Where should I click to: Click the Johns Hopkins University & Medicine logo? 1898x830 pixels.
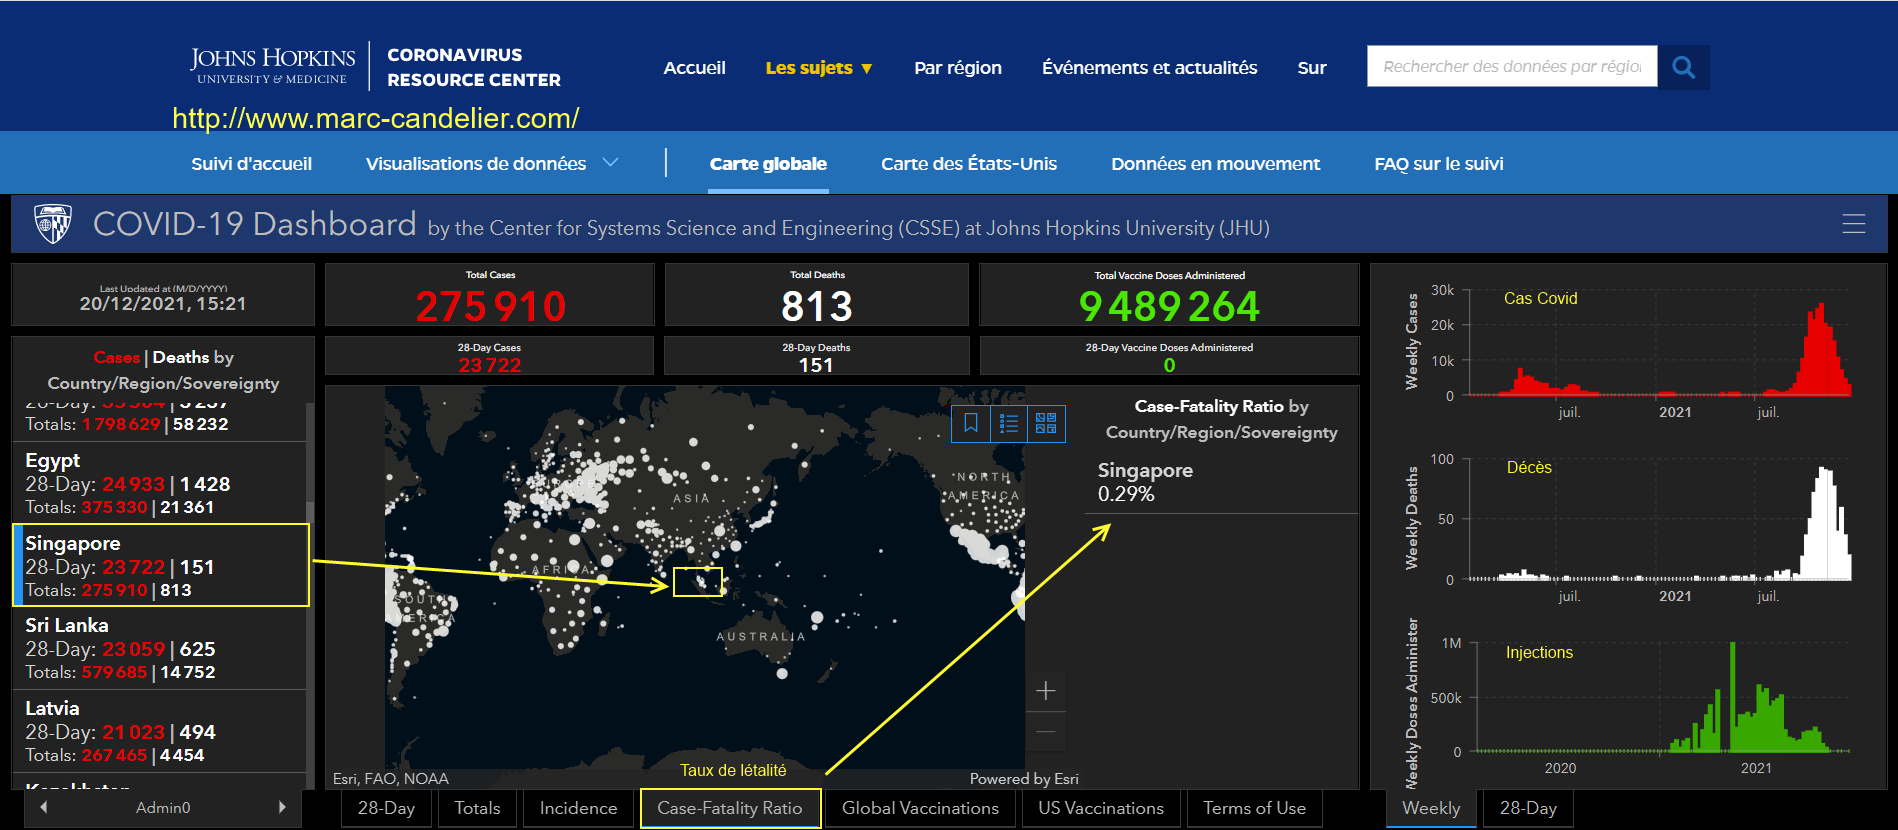pos(272,65)
